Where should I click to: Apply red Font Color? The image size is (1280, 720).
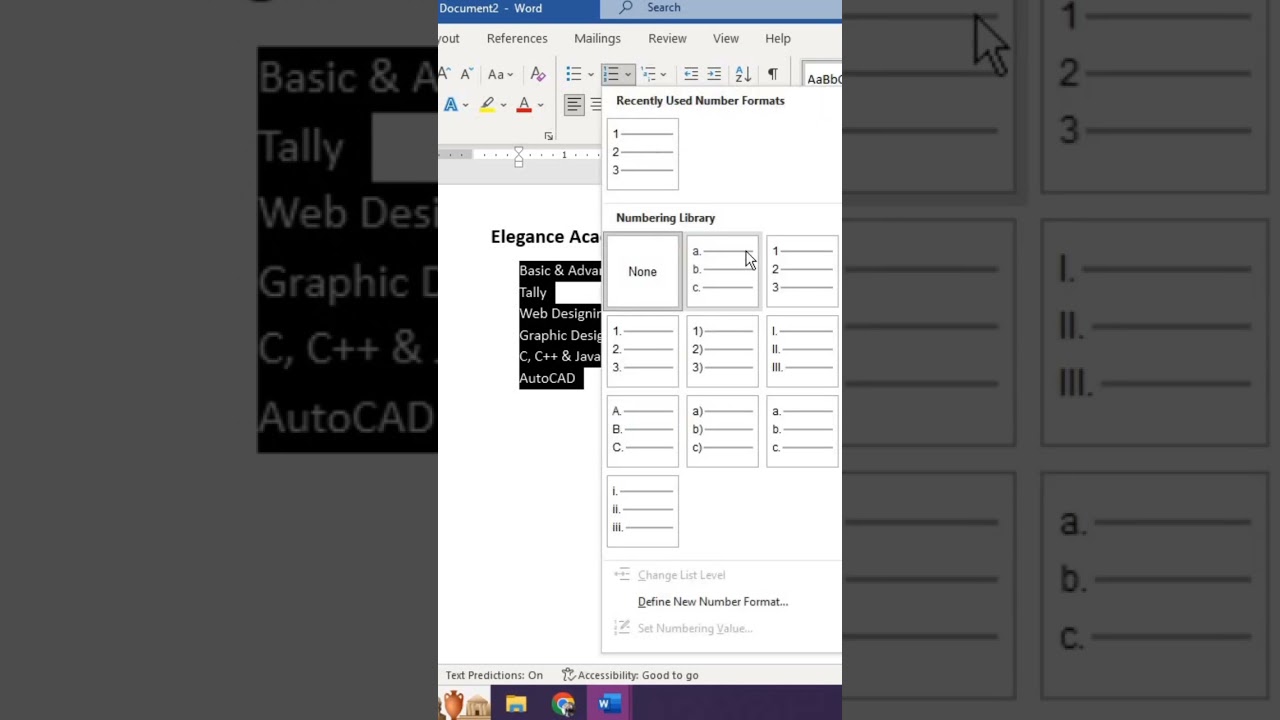524,104
